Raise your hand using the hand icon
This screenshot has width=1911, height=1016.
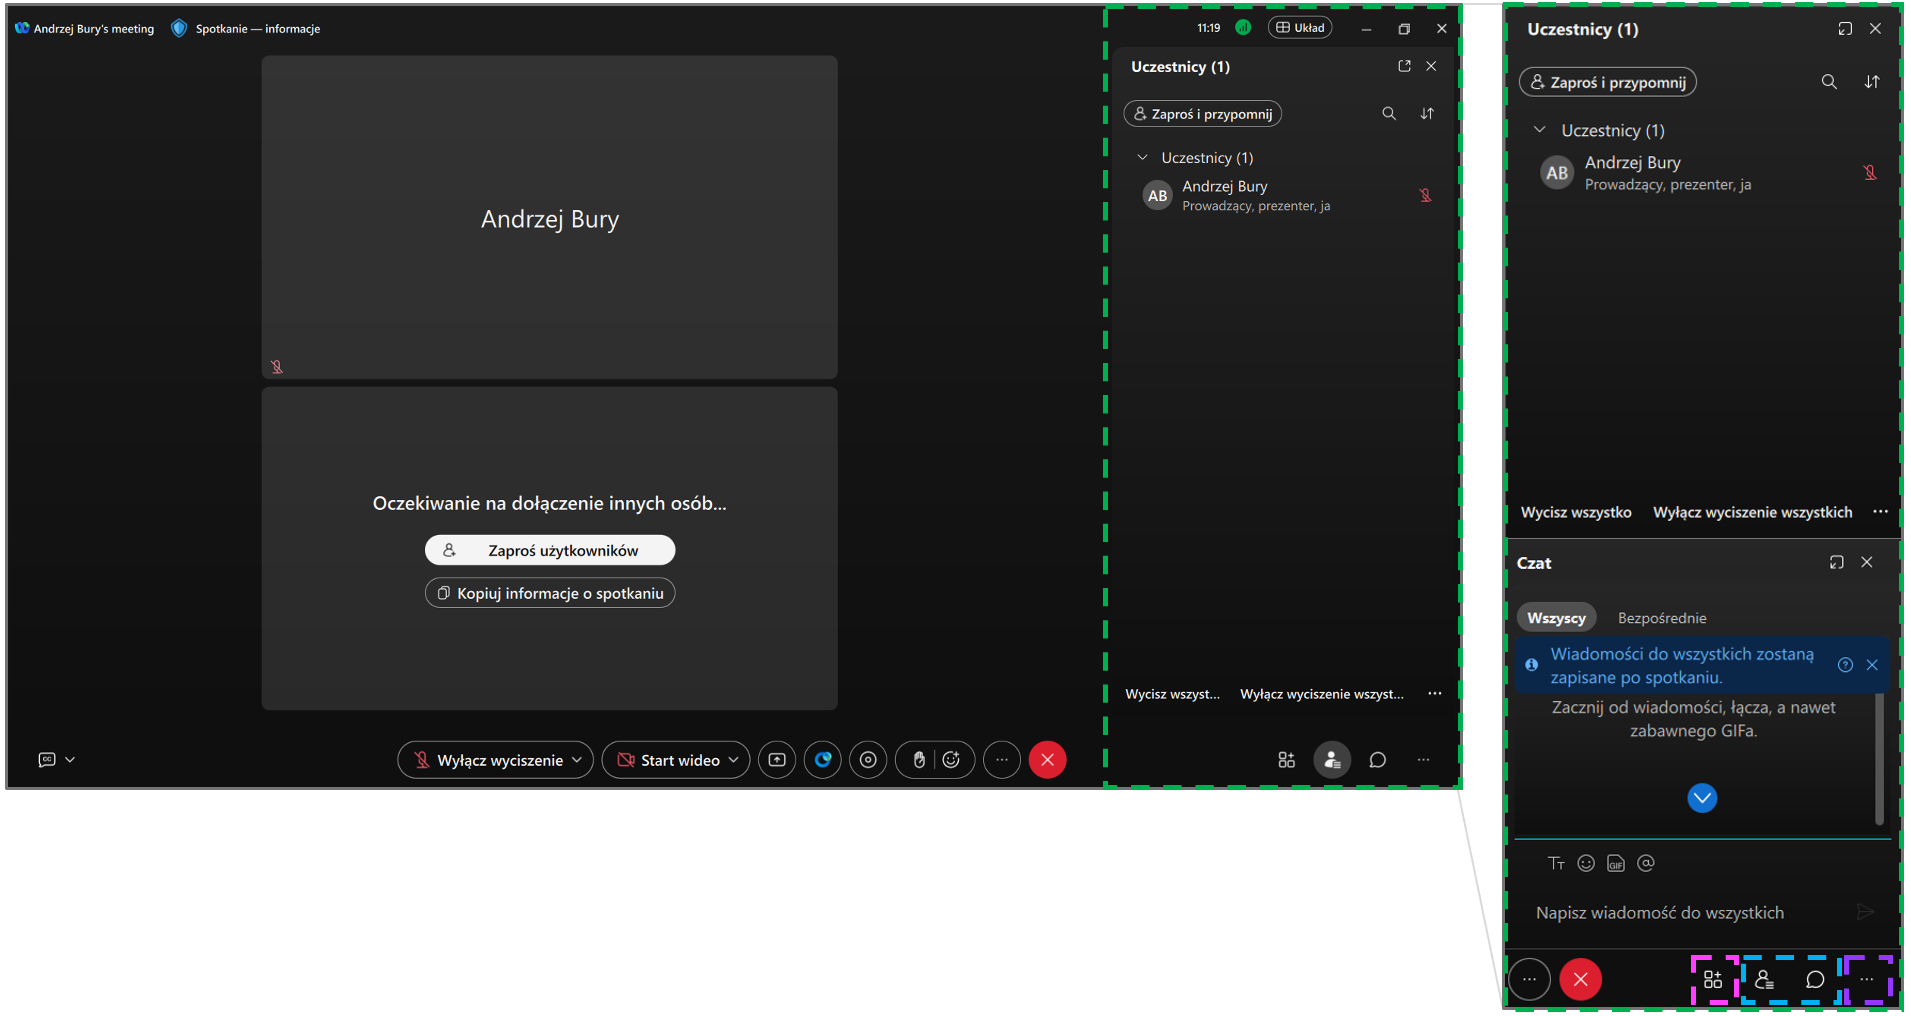click(919, 760)
